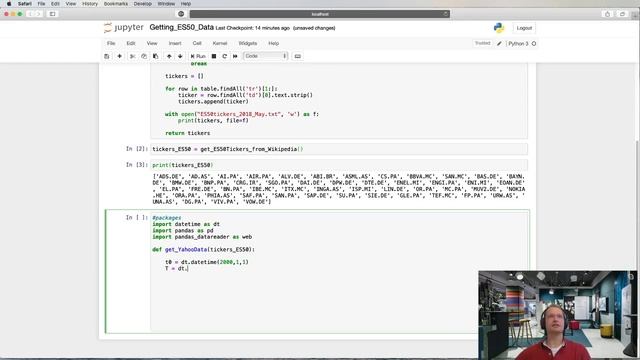Click the localhost address bar
The height and width of the screenshot is (360, 640).
(320, 14)
